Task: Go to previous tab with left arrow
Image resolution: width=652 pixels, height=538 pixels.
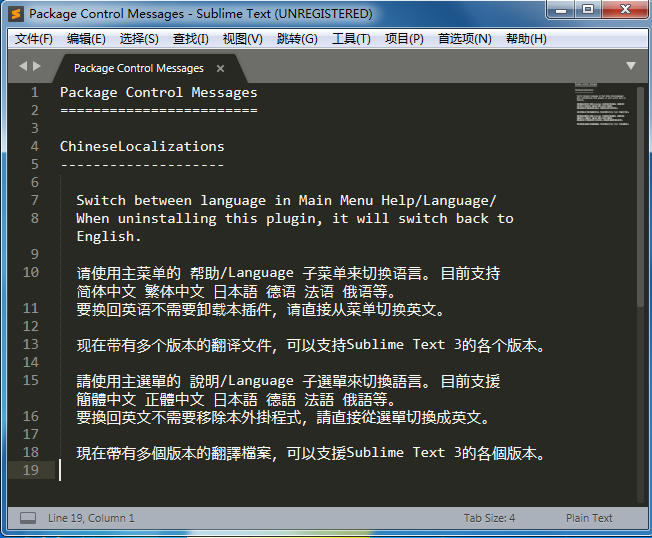Action: tap(23, 66)
